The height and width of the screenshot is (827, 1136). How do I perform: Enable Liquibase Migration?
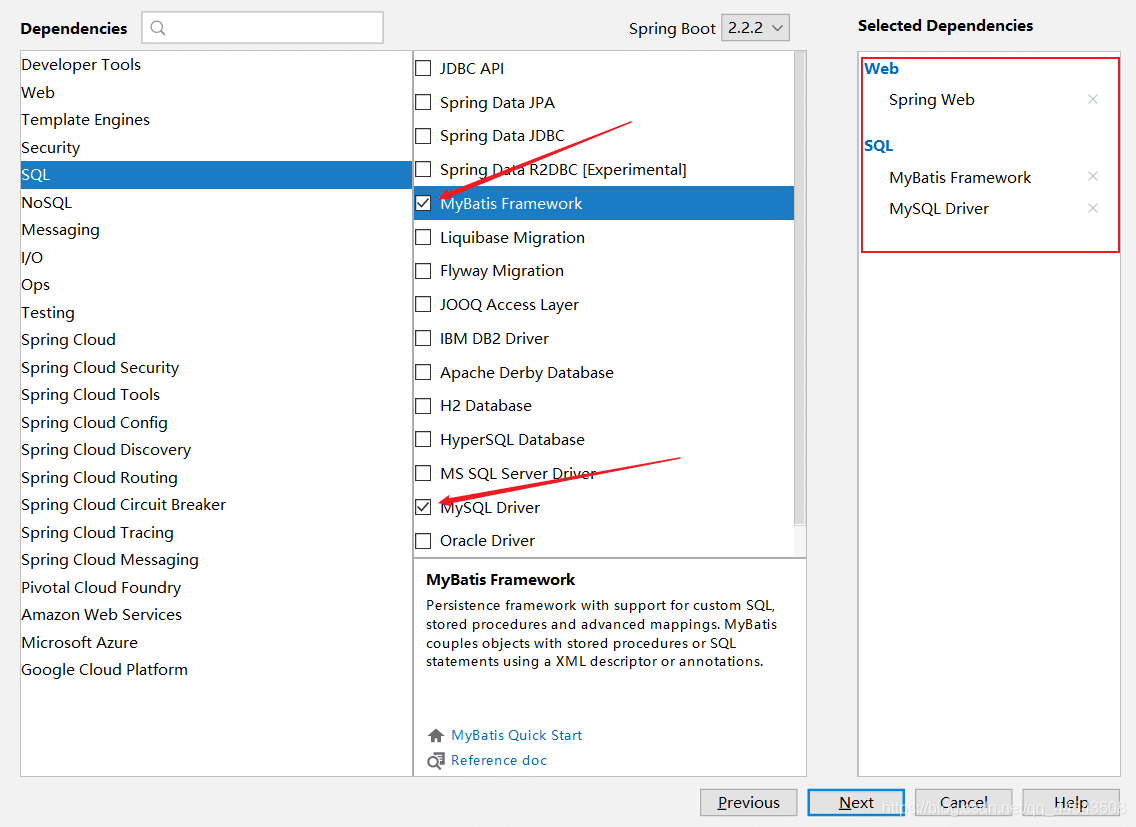tap(423, 237)
